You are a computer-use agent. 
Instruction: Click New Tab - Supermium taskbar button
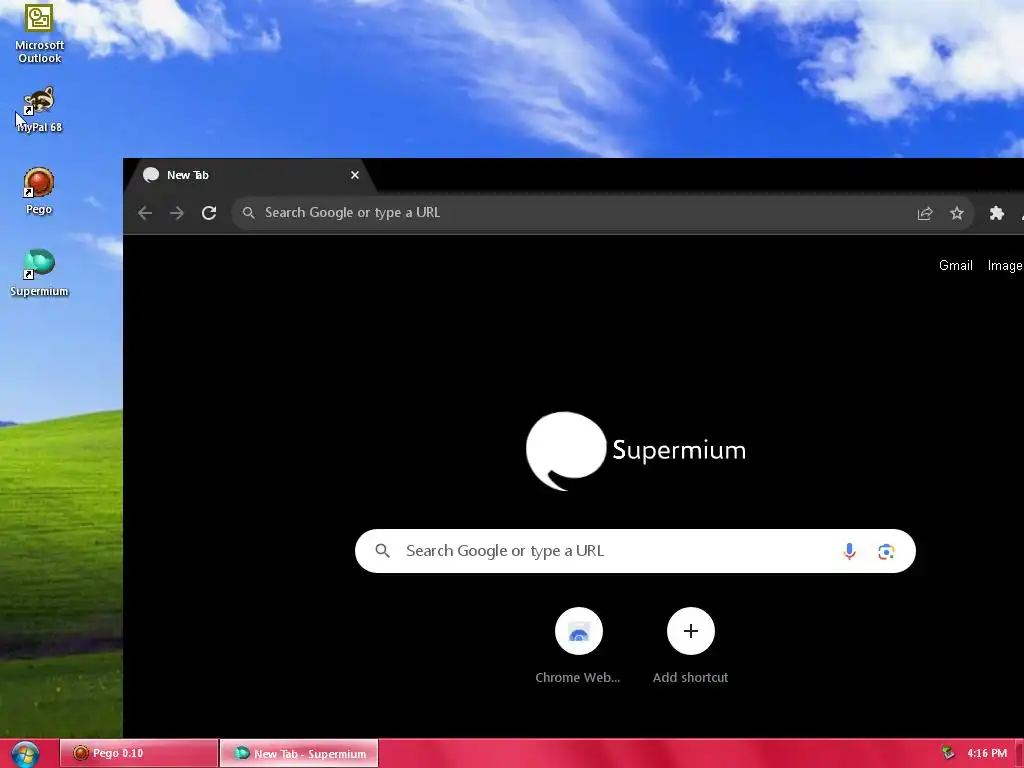299,753
